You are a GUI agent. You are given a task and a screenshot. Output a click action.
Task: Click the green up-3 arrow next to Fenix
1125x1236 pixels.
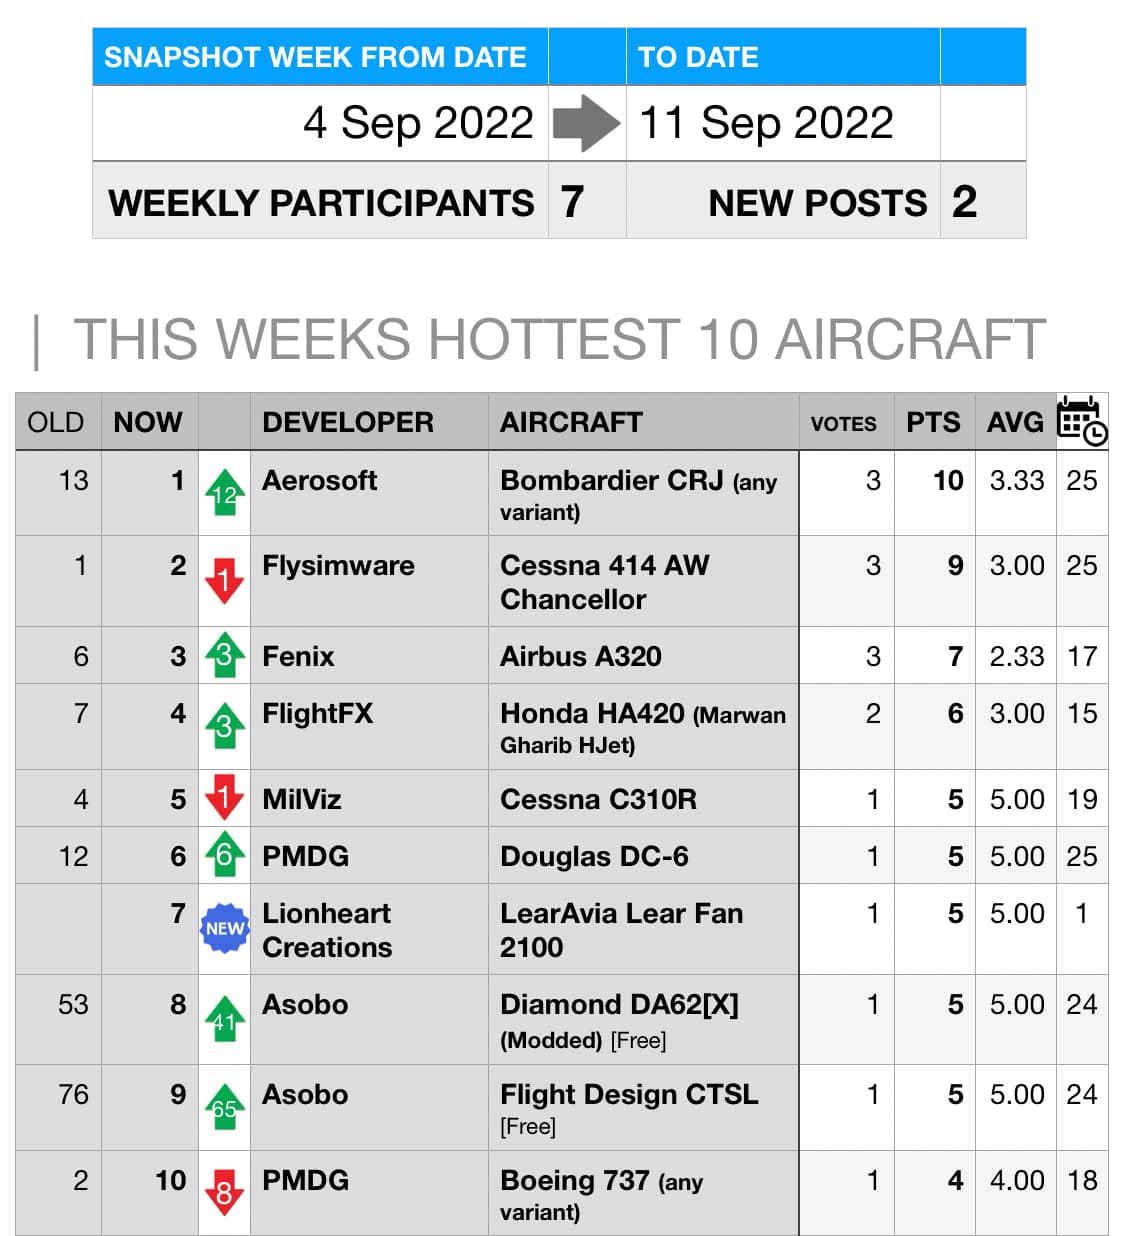coord(224,656)
